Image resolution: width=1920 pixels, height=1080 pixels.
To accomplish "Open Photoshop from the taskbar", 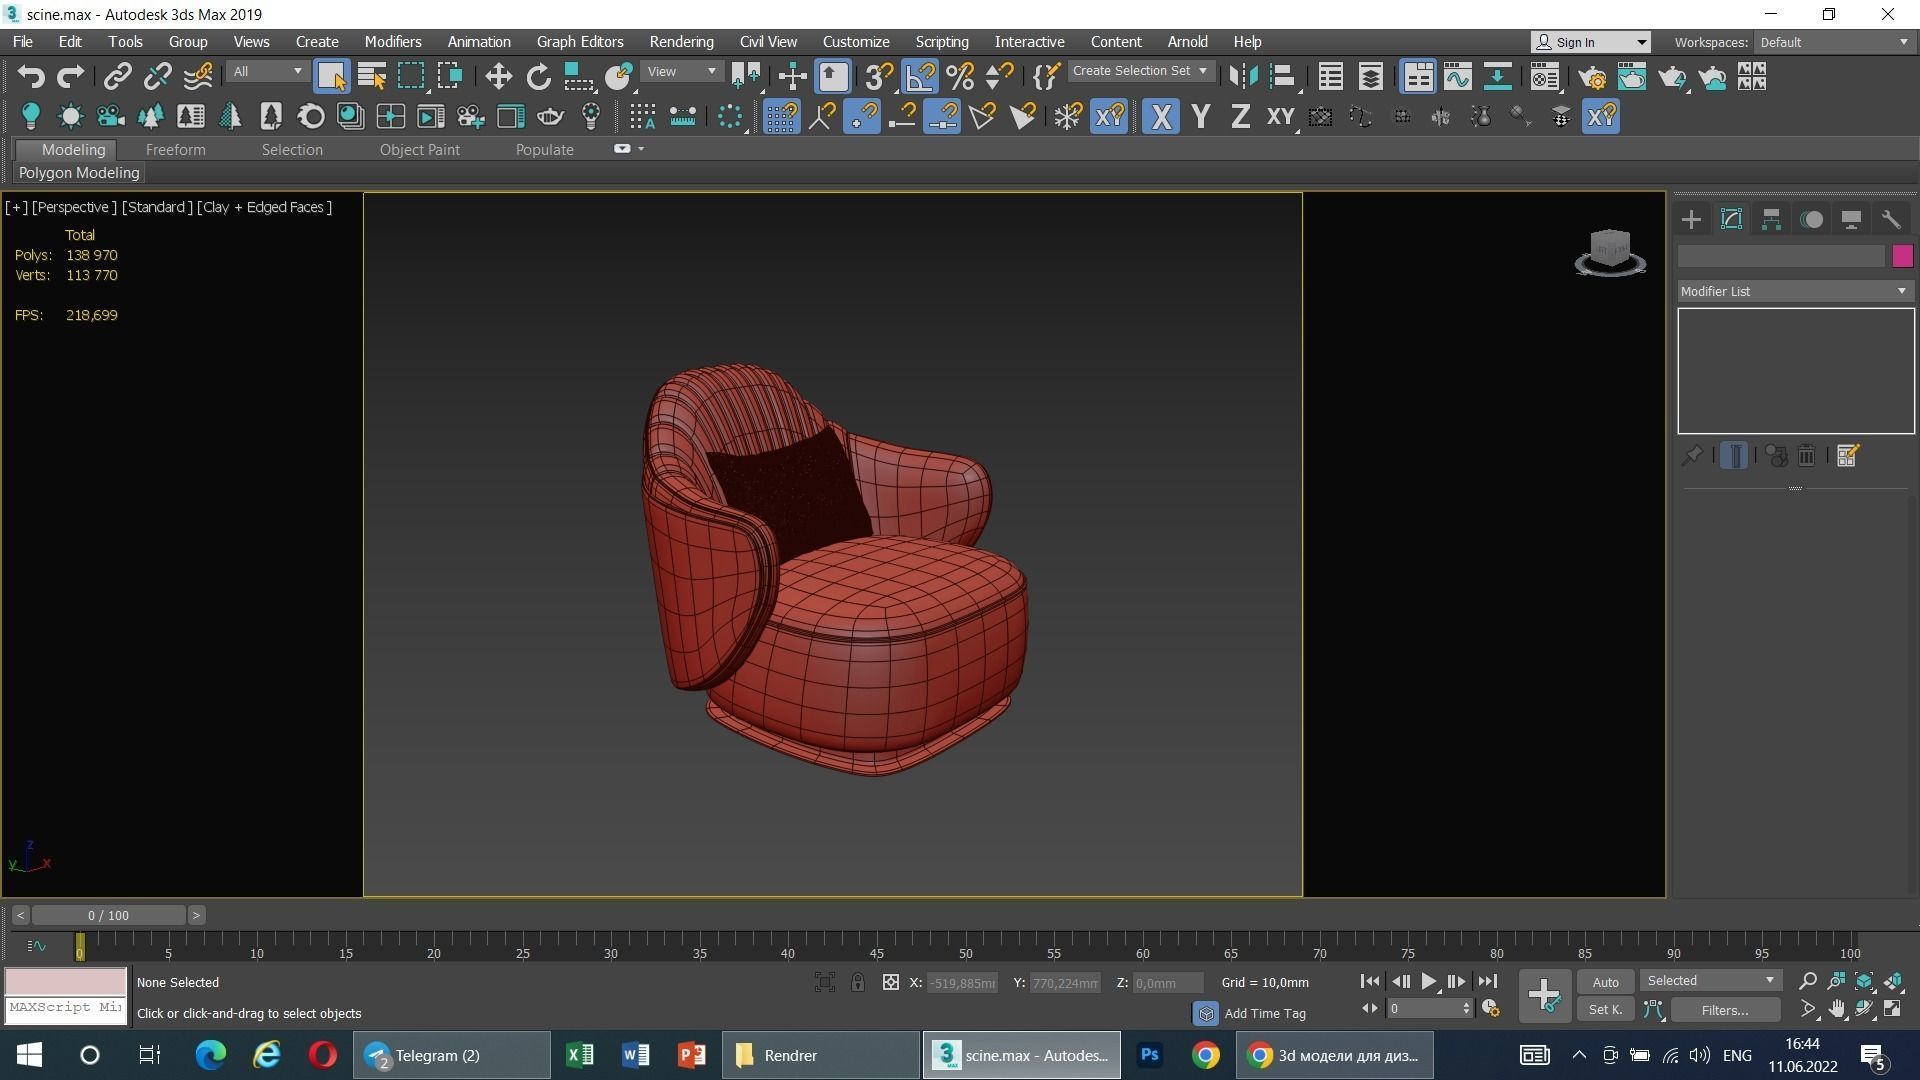I will (x=1149, y=1055).
